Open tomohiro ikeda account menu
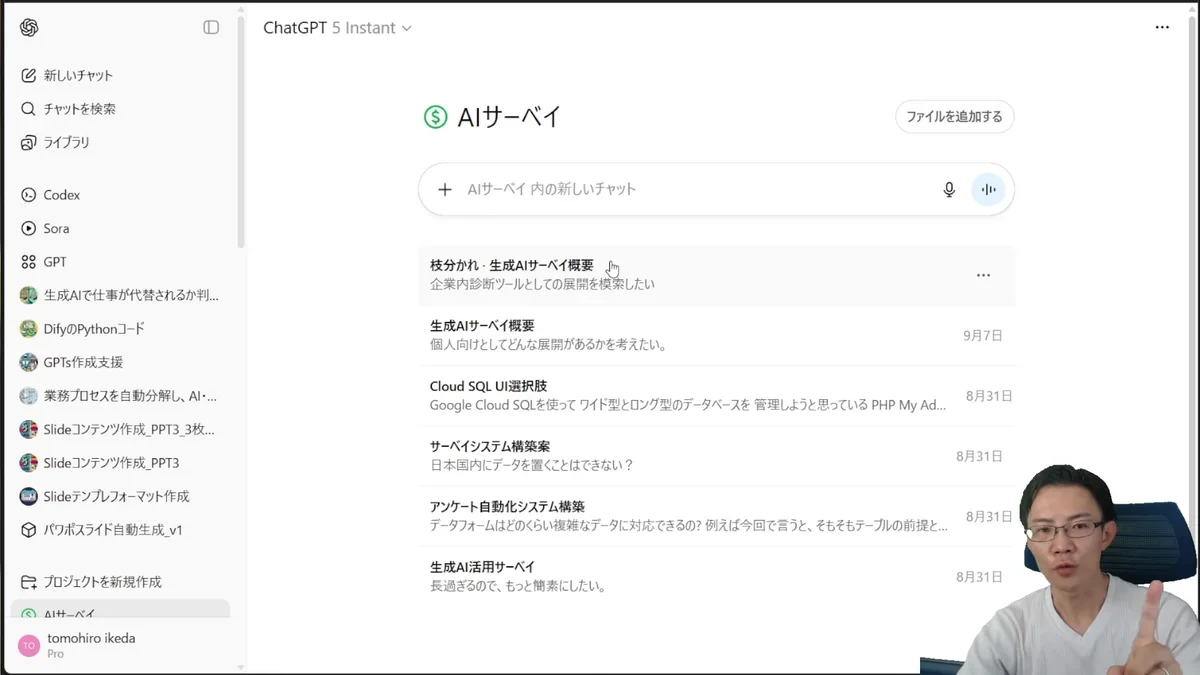The height and width of the screenshot is (675, 1200). click(120, 646)
